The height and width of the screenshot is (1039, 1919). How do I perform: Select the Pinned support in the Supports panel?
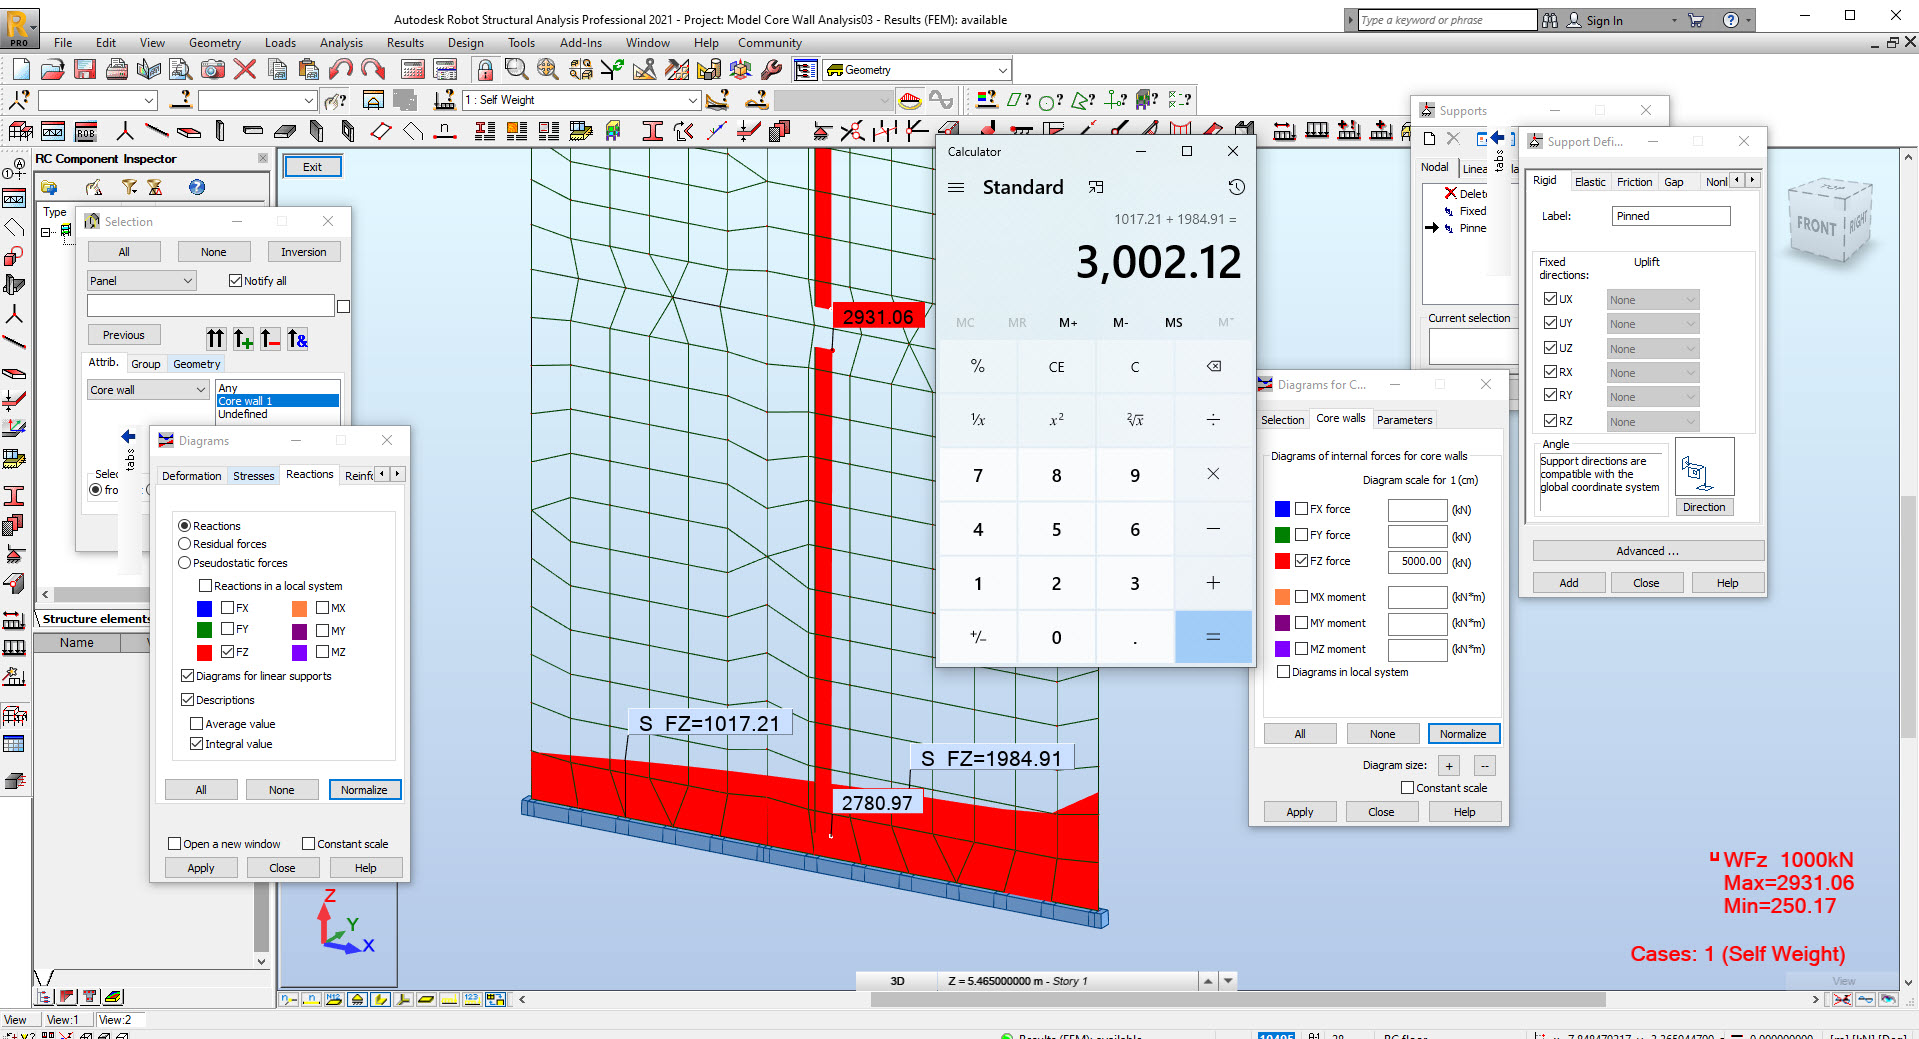click(1470, 228)
